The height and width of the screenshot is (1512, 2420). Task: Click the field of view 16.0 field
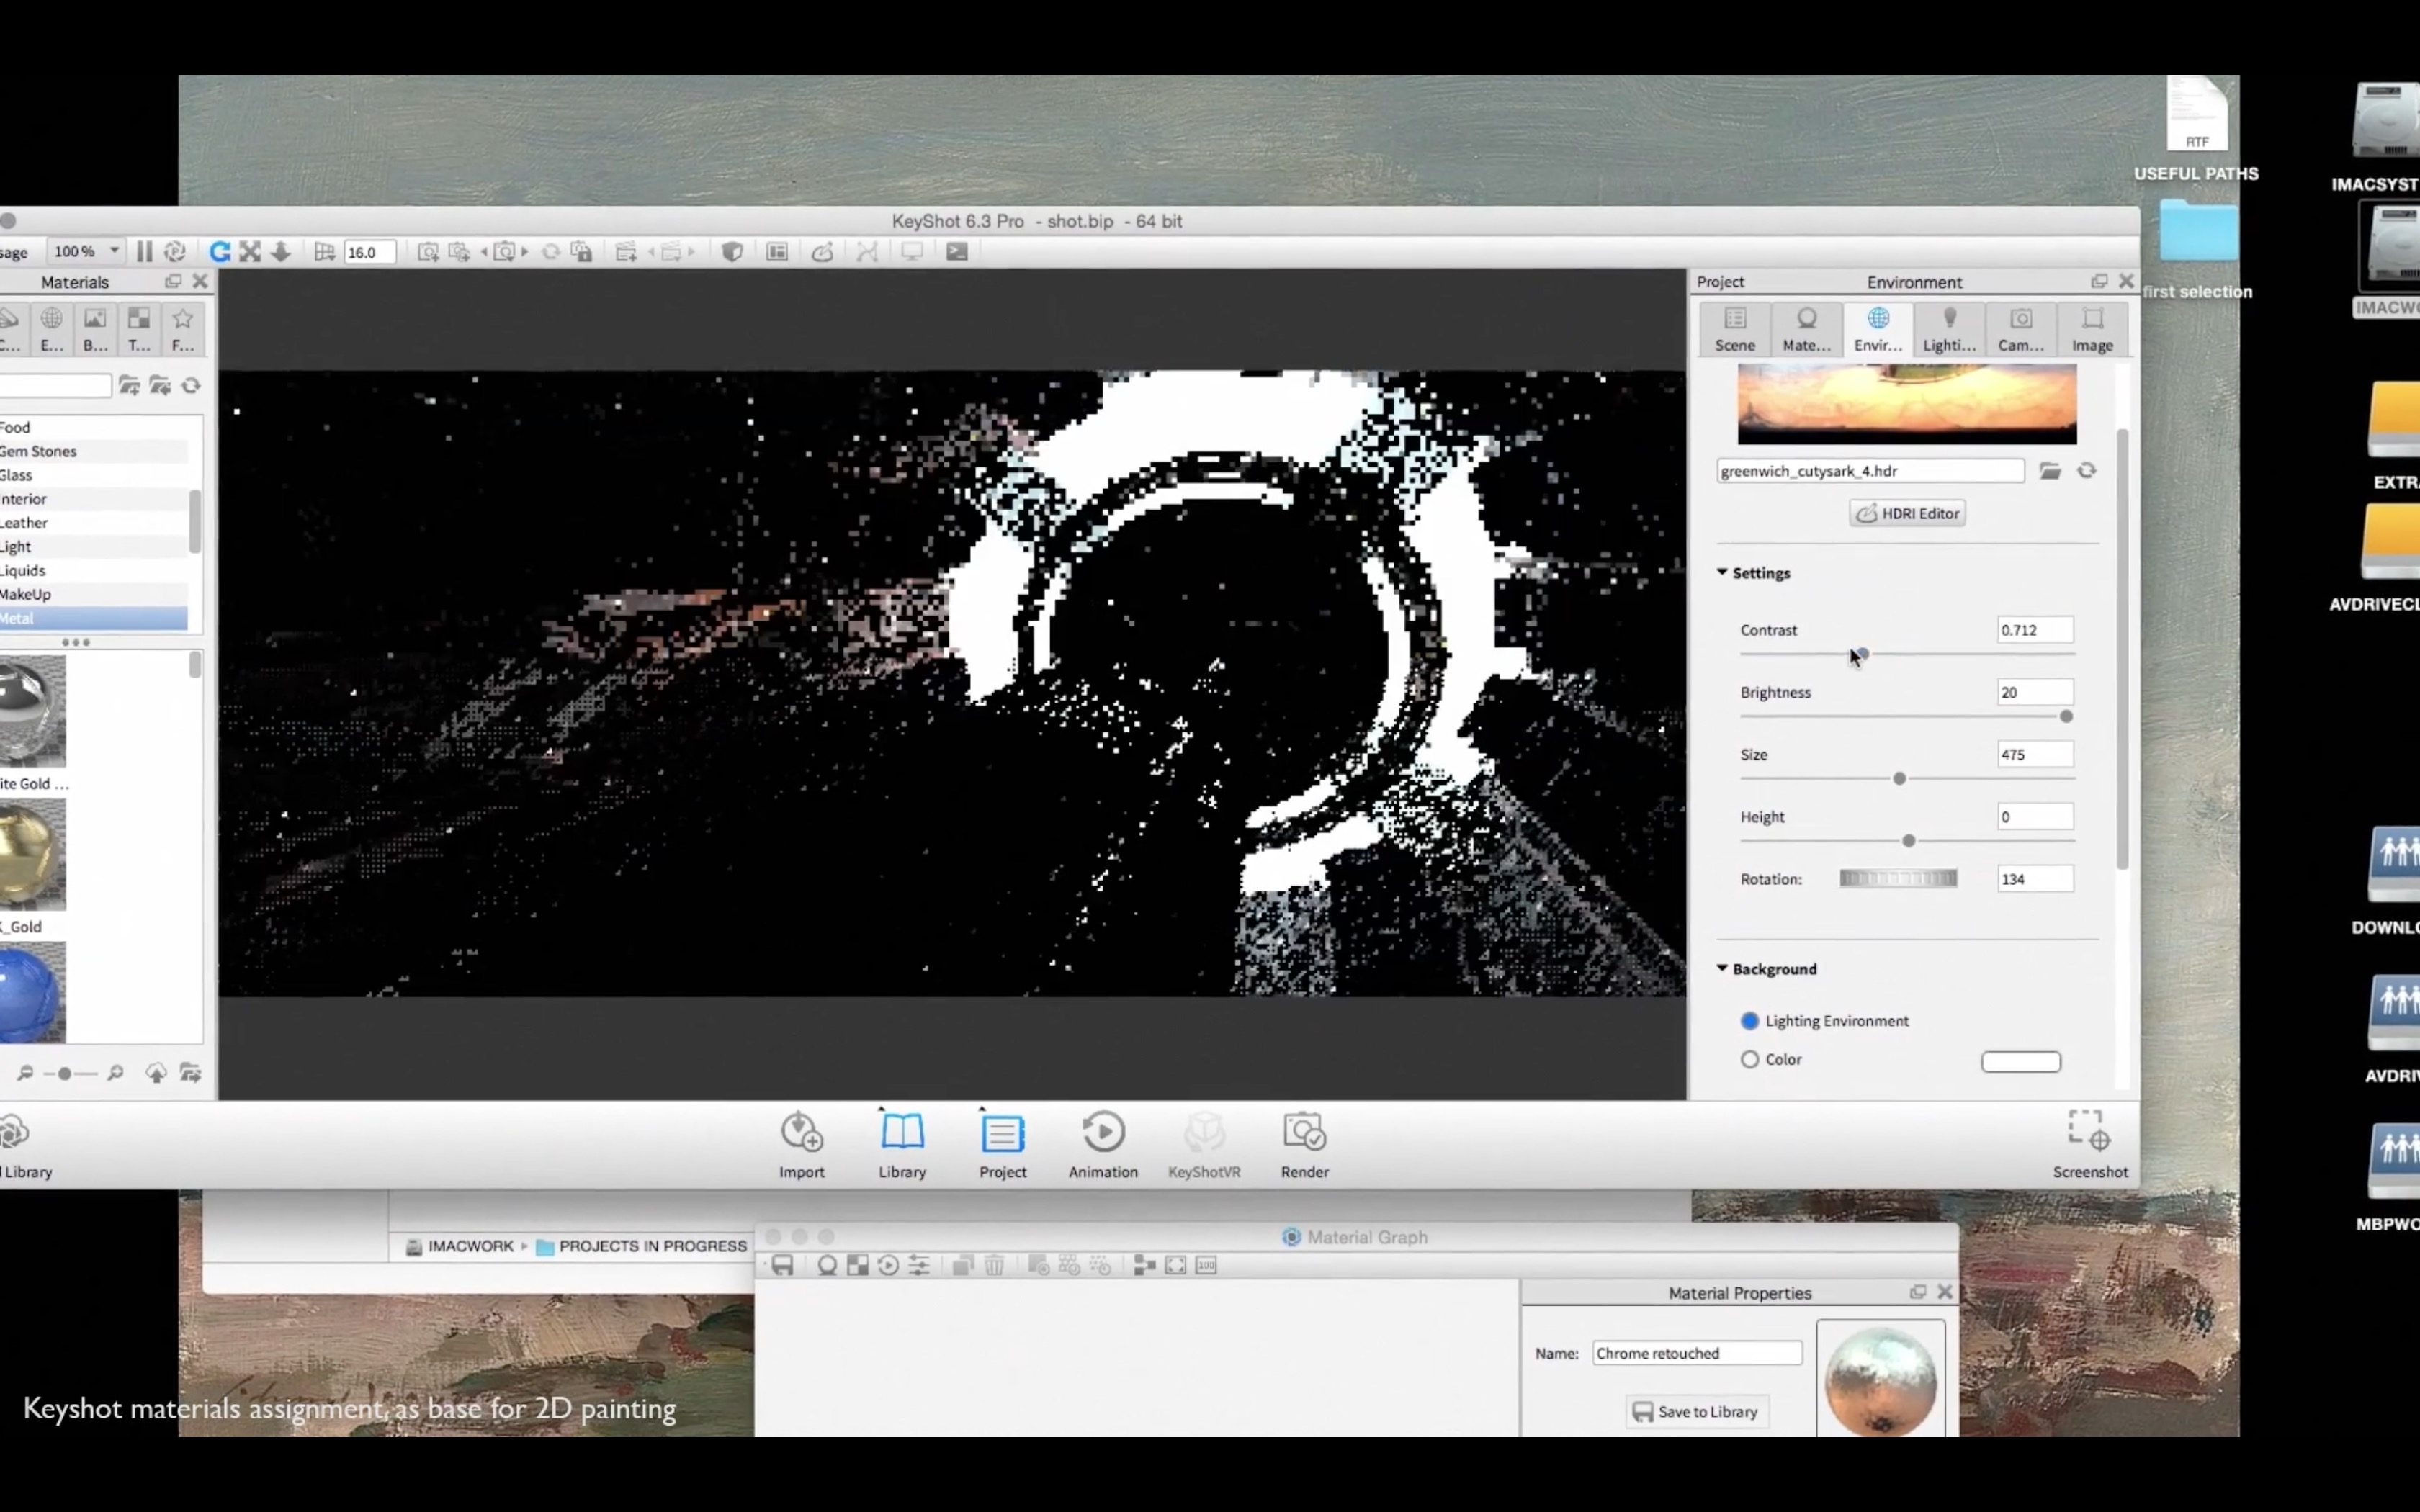(x=369, y=252)
